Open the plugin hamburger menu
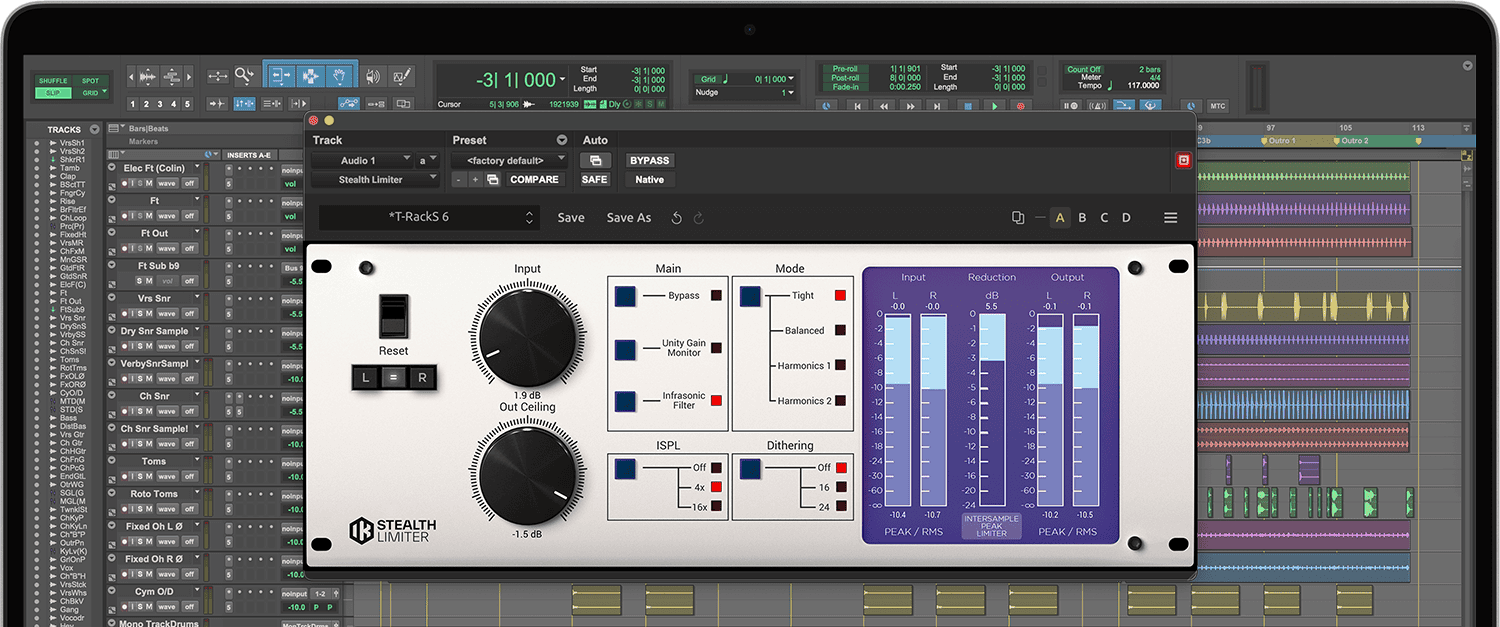This screenshot has height=627, width=1500. coord(1170,218)
